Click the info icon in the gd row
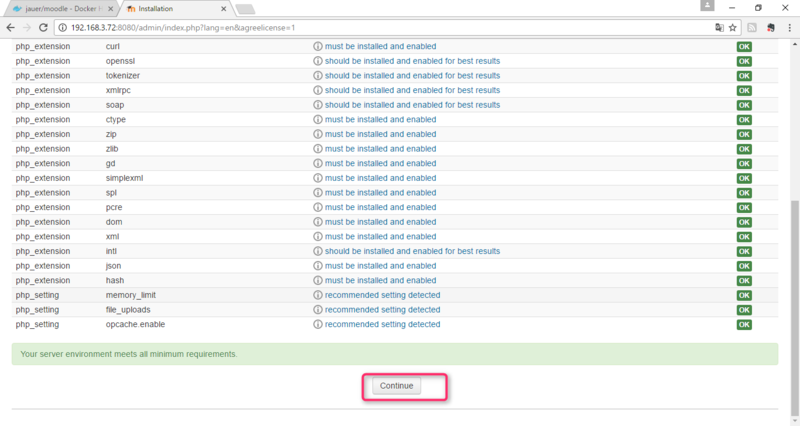 click(317, 163)
